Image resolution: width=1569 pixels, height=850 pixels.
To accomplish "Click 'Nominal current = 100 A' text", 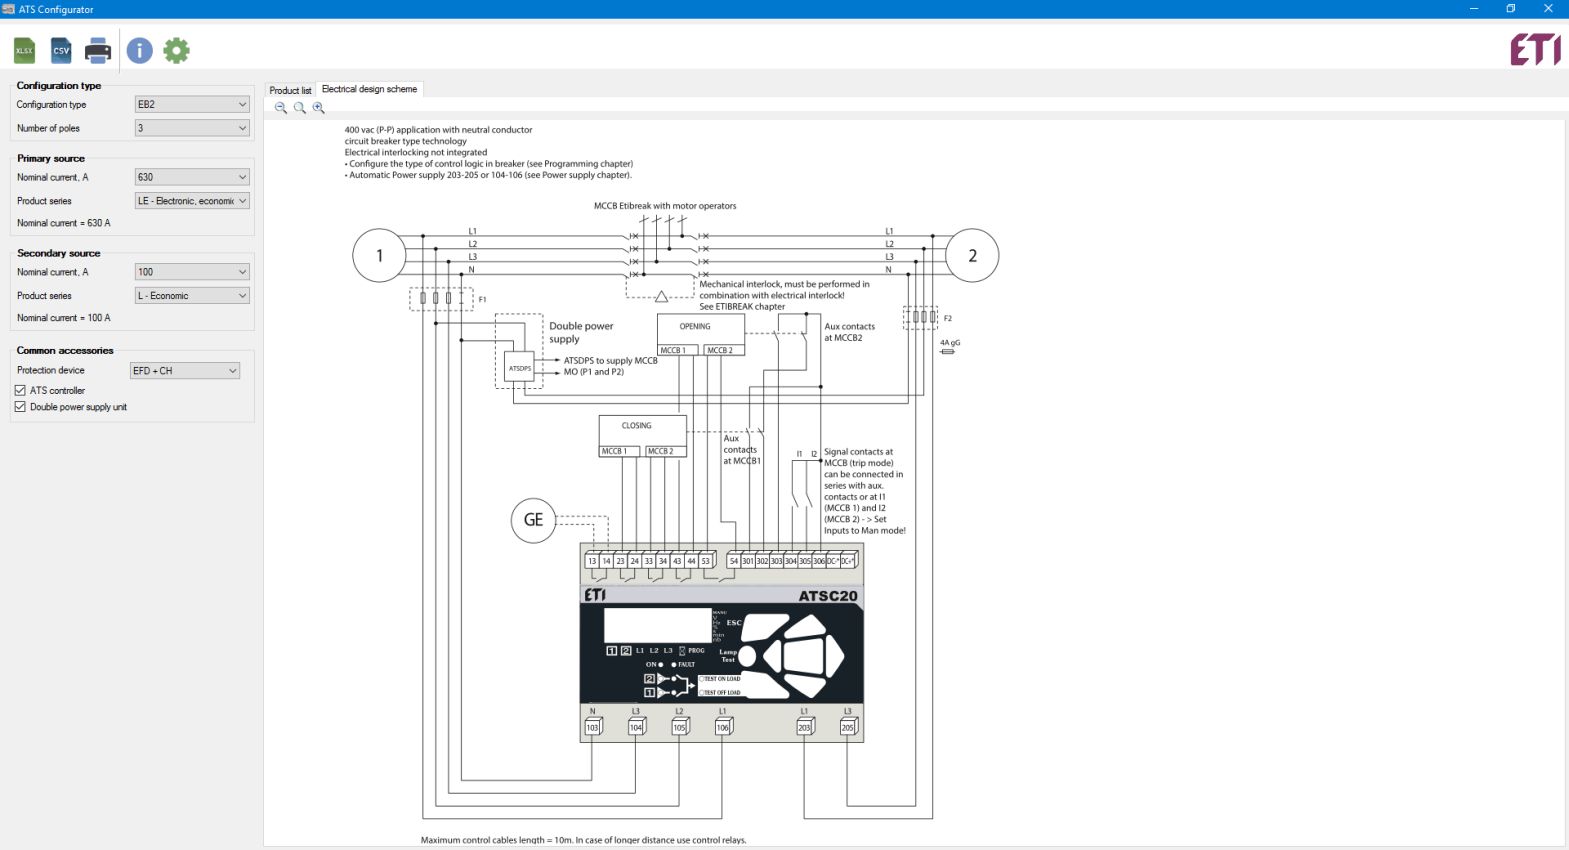I will 64,318.
